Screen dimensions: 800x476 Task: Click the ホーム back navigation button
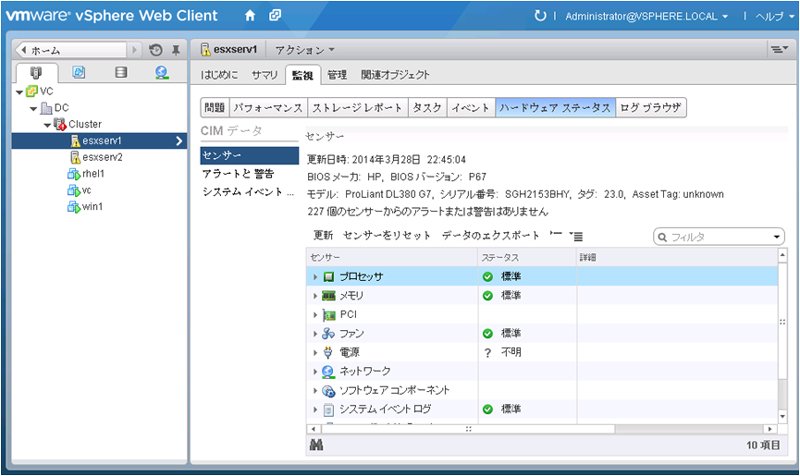(71, 50)
